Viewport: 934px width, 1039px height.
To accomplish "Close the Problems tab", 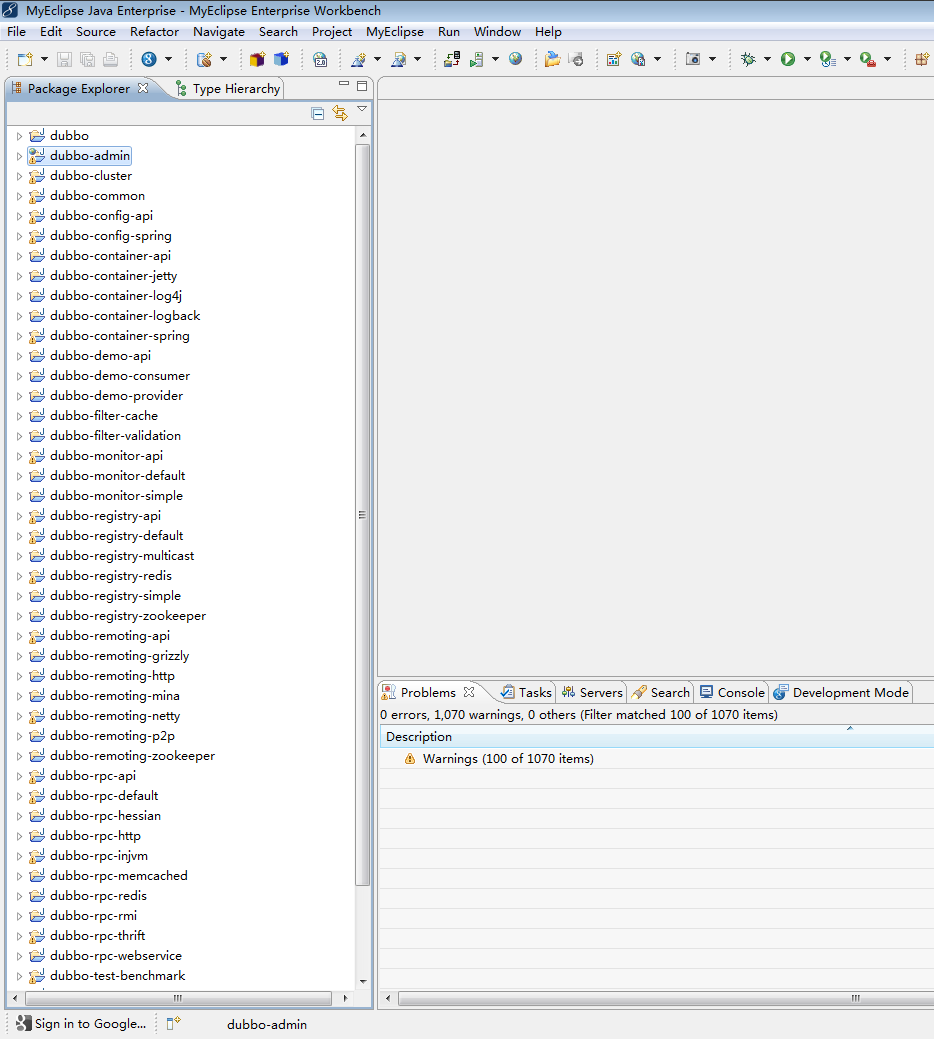I will coord(469,692).
